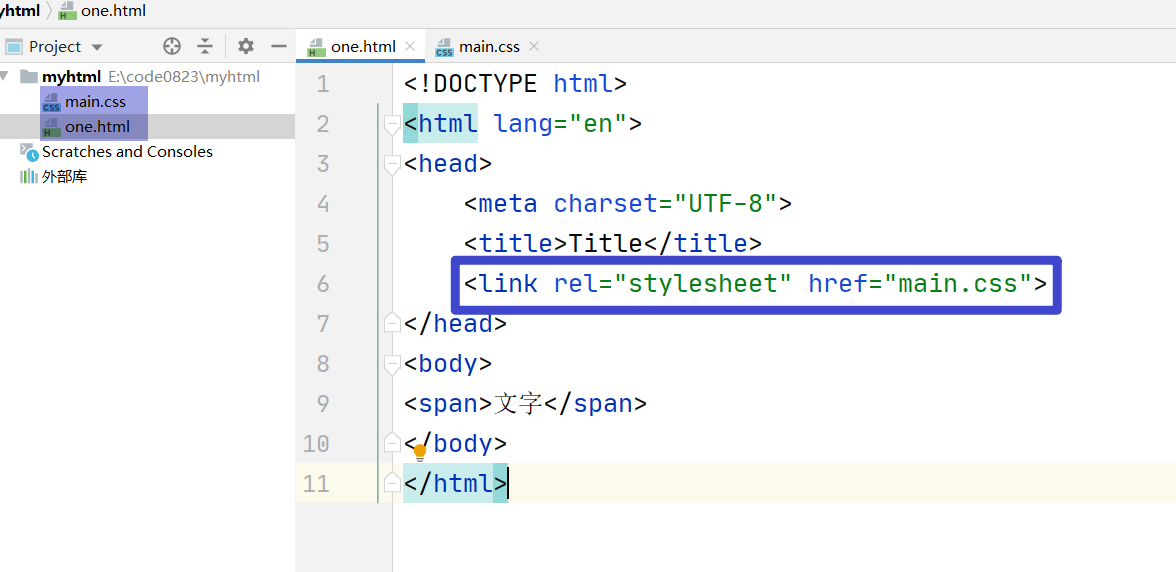Click the external libraries bar-chart icon
Screen dimensions: 1176x572
[x=28, y=177]
